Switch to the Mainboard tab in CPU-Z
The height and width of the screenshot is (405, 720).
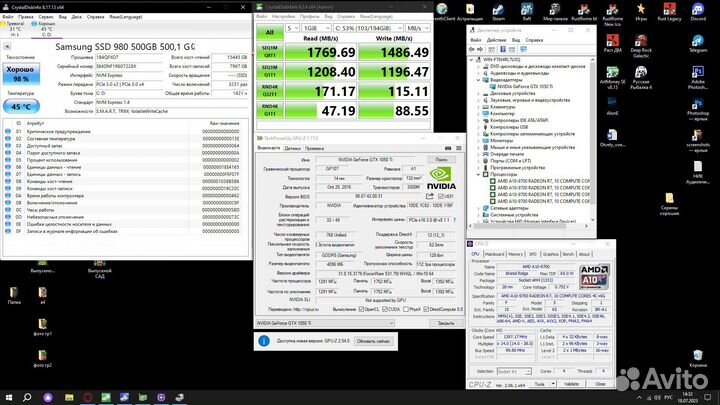point(494,254)
